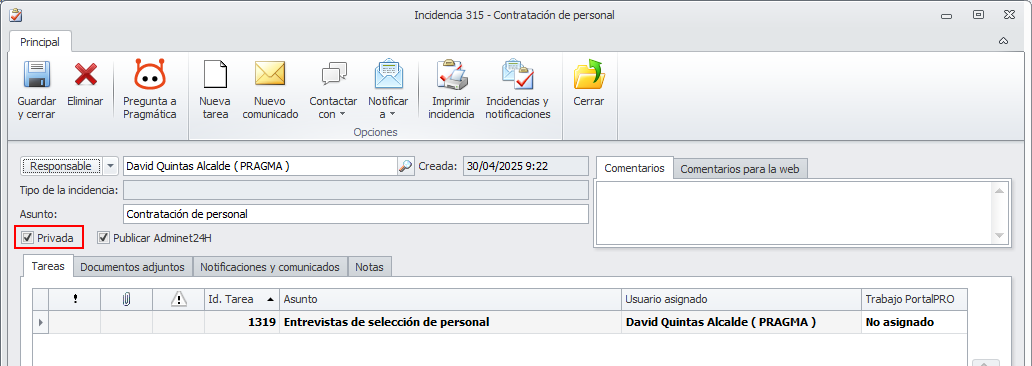
Task: Open the Contactar con dropdown
Action: coord(334,90)
